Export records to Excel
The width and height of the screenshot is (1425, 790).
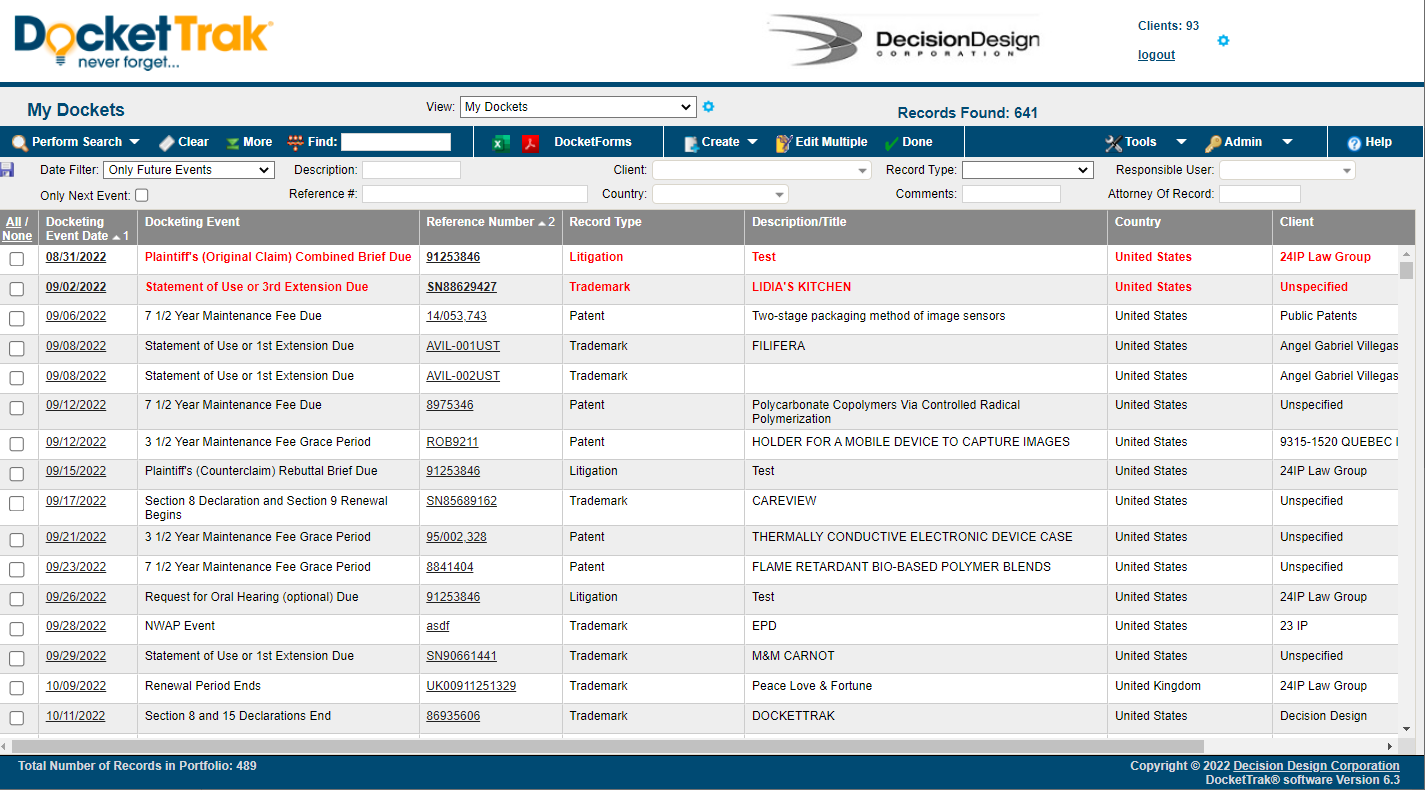pos(499,144)
